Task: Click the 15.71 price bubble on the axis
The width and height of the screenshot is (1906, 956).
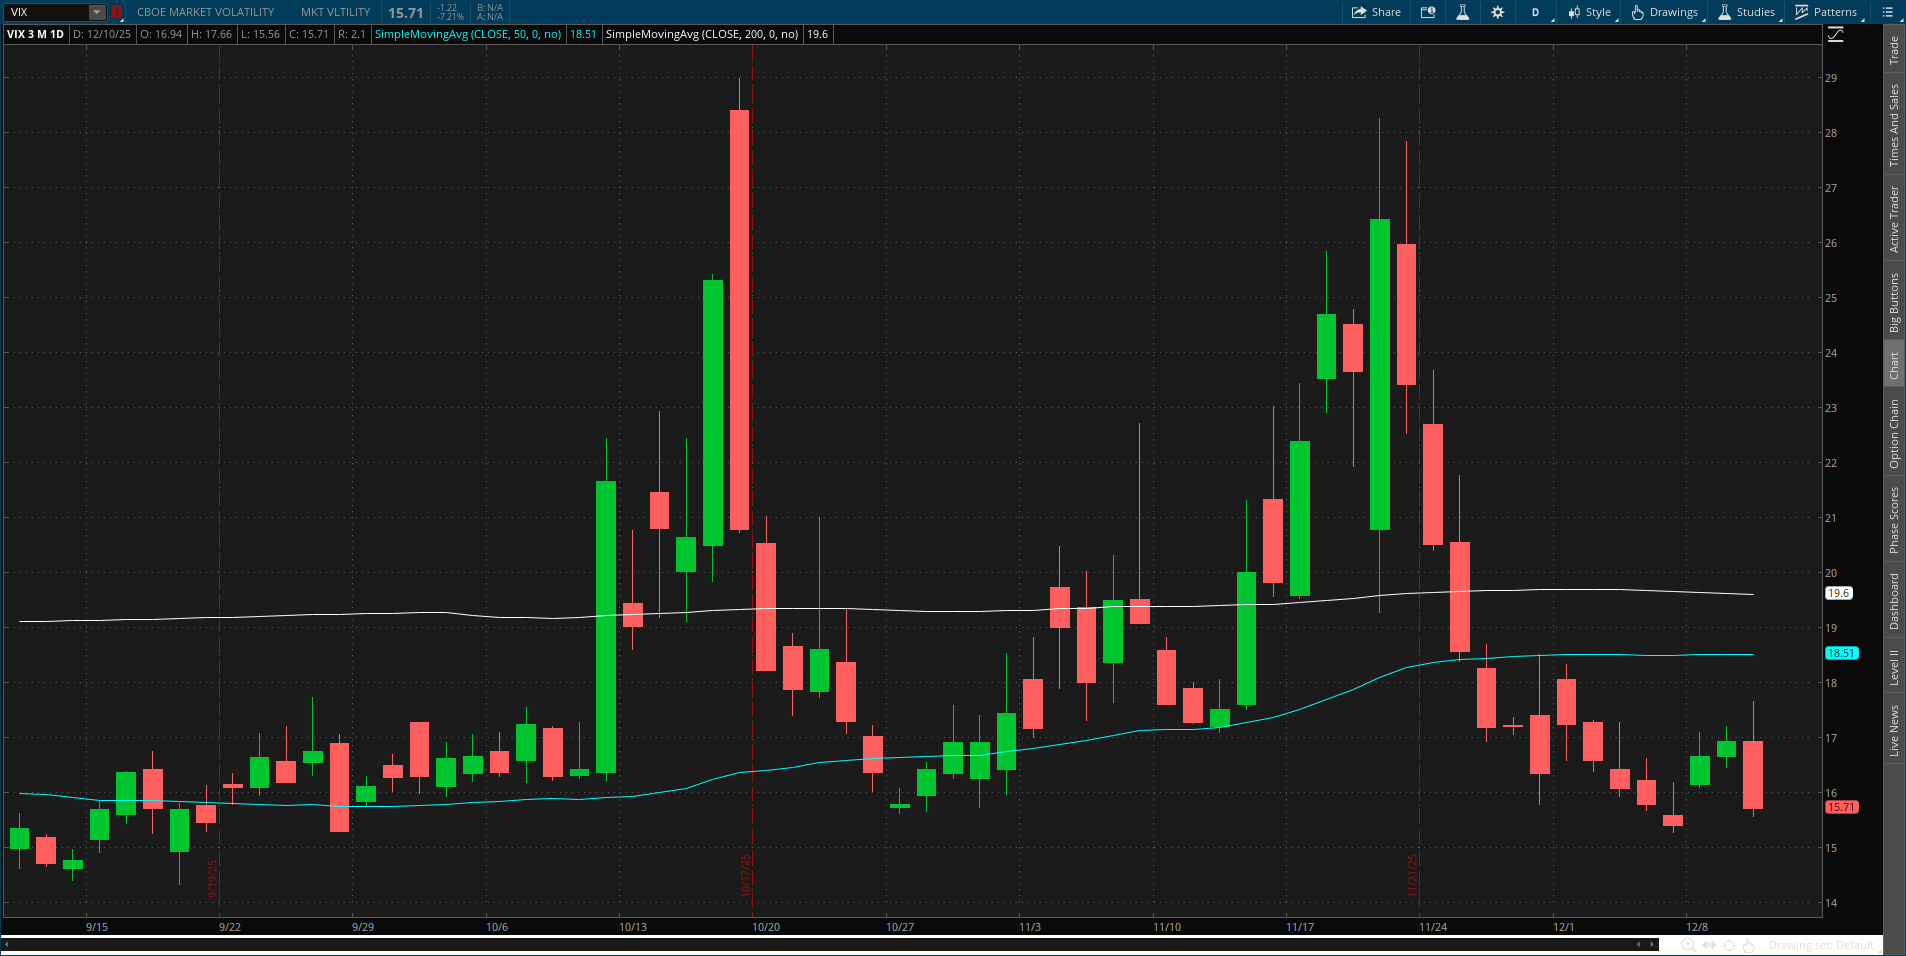Action: [x=1843, y=806]
